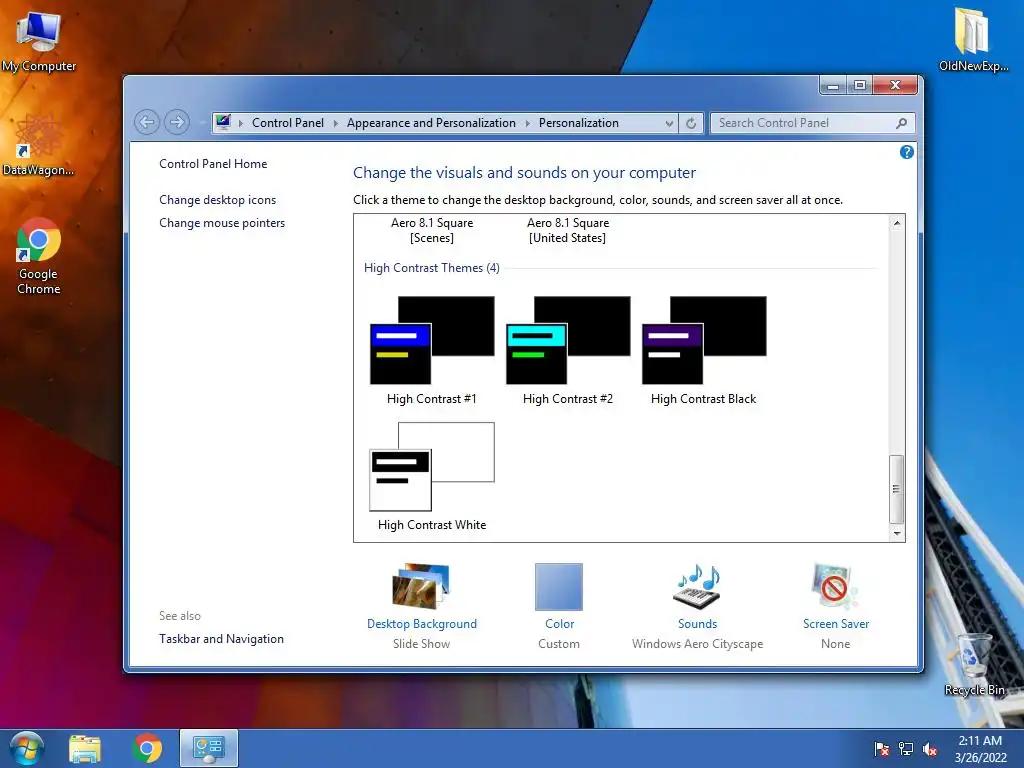Image resolution: width=1024 pixels, height=768 pixels.
Task: Click the High Contrast Themes (4) header
Action: pos(432,268)
